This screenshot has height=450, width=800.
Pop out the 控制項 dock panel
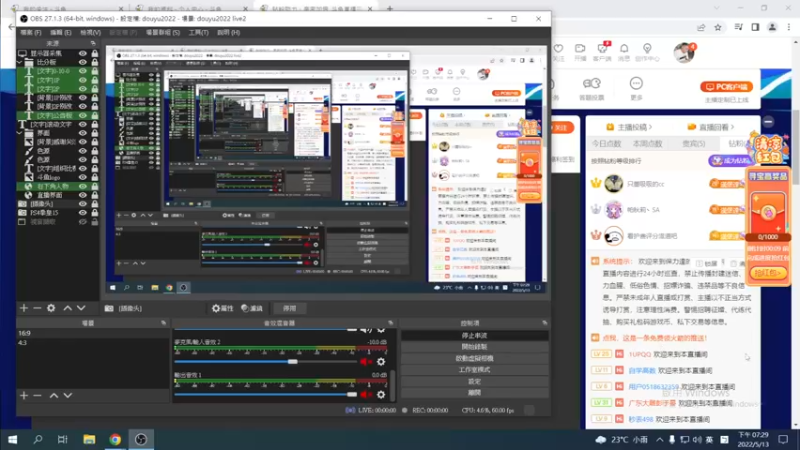click(x=544, y=323)
